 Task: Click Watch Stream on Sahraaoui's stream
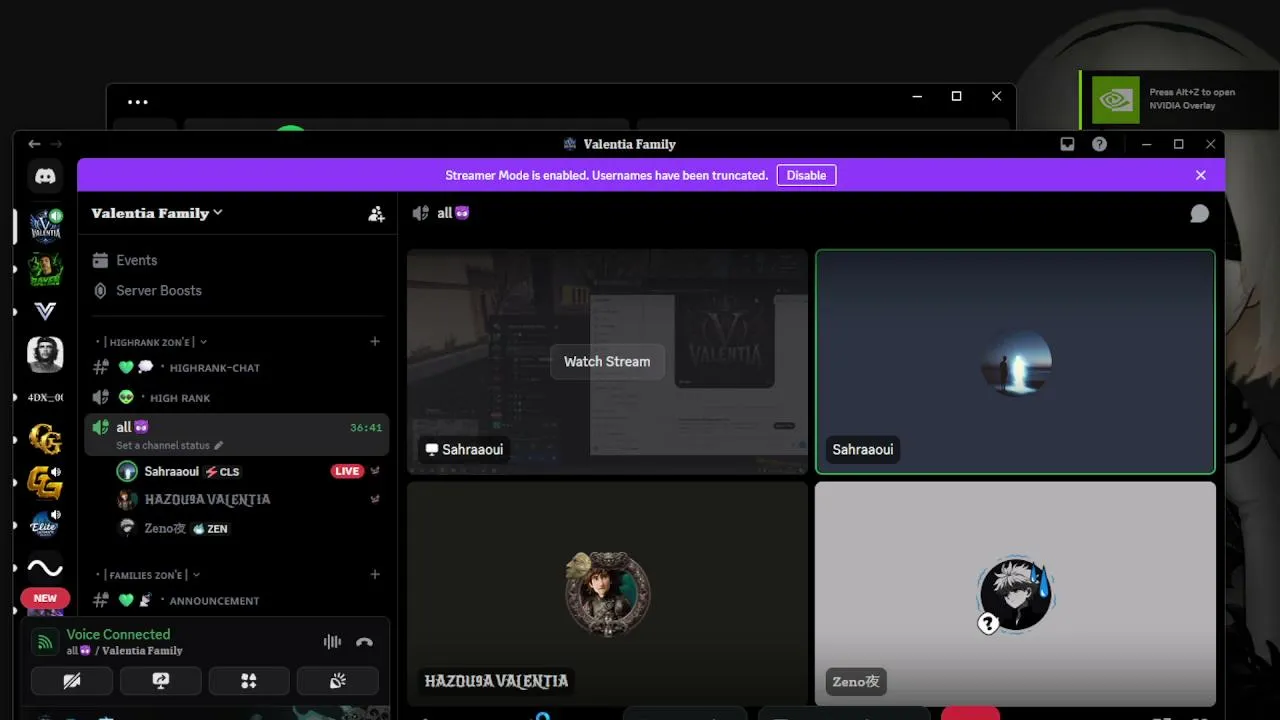point(607,361)
